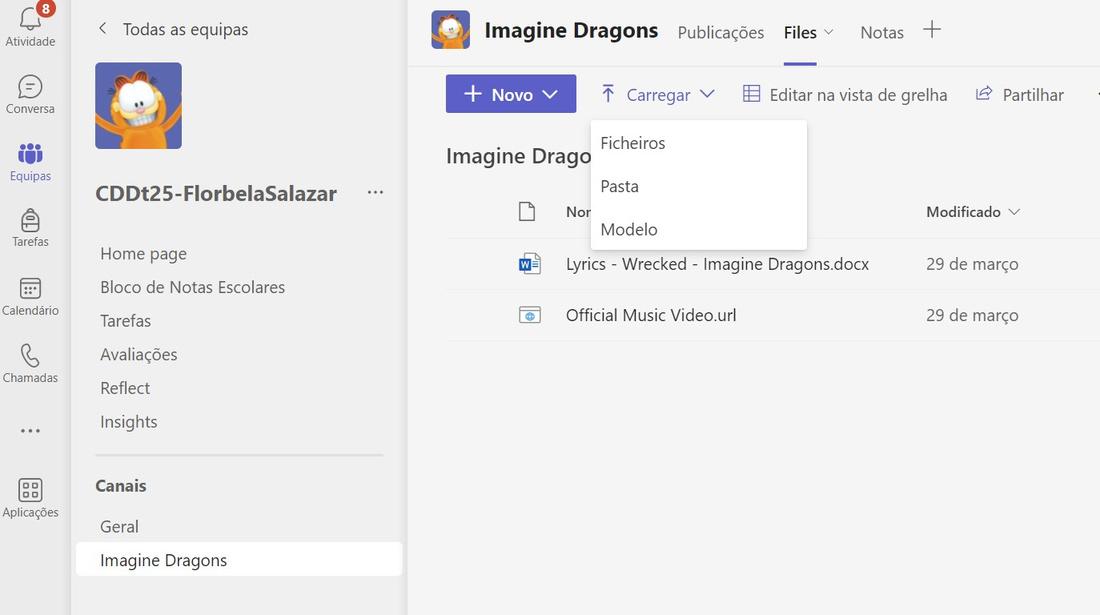
Task: Open the Atividade notifications bell
Action: point(30,20)
